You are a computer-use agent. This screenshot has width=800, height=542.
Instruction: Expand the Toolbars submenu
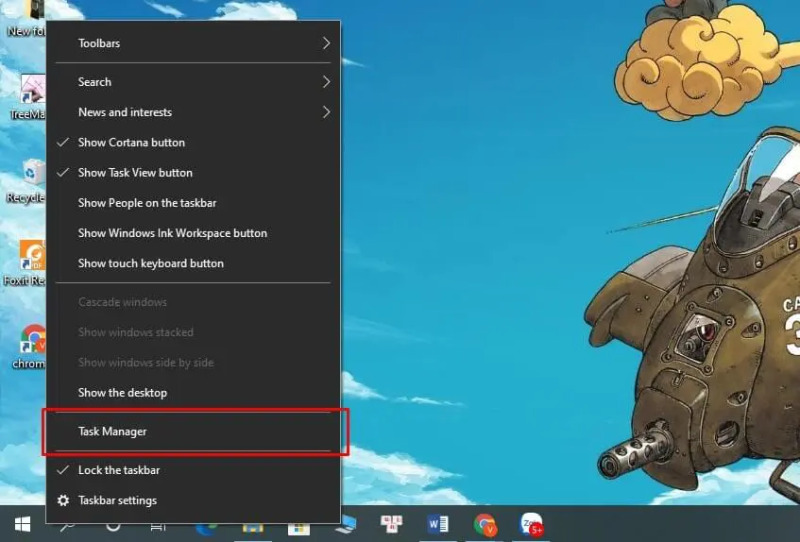click(193, 43)
